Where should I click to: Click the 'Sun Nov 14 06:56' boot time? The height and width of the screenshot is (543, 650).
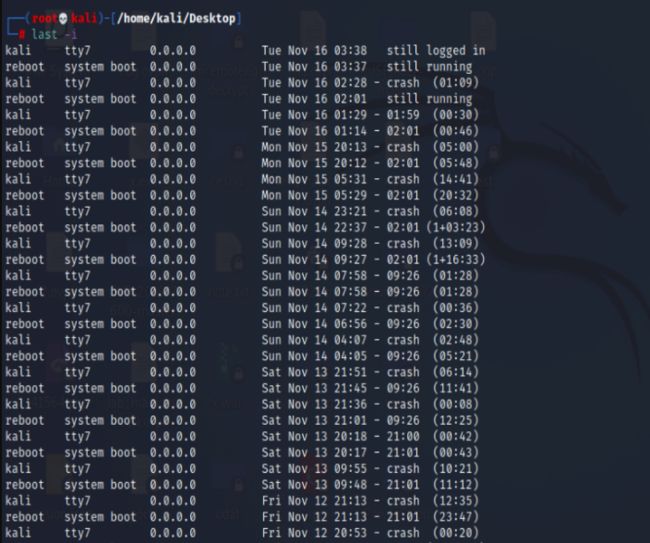point(314,324)
